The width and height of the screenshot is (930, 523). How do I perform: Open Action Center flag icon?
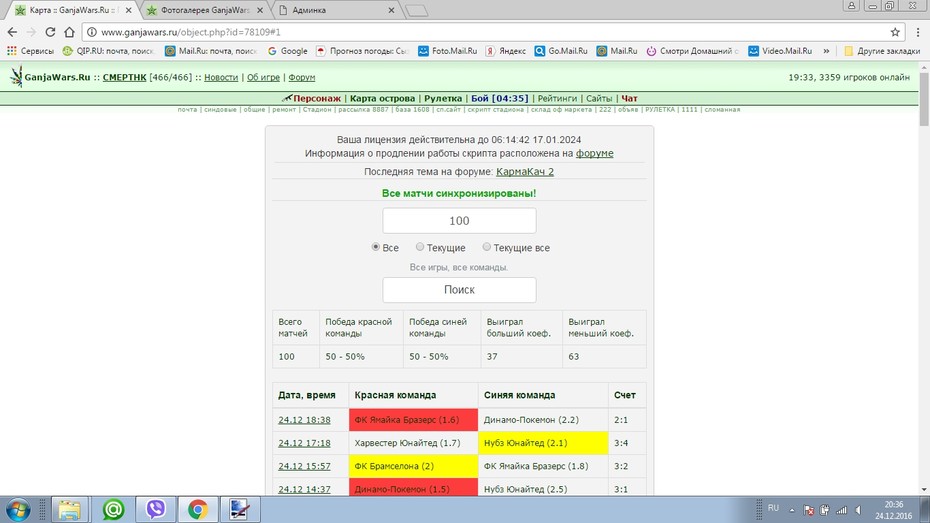click(808, 510)
